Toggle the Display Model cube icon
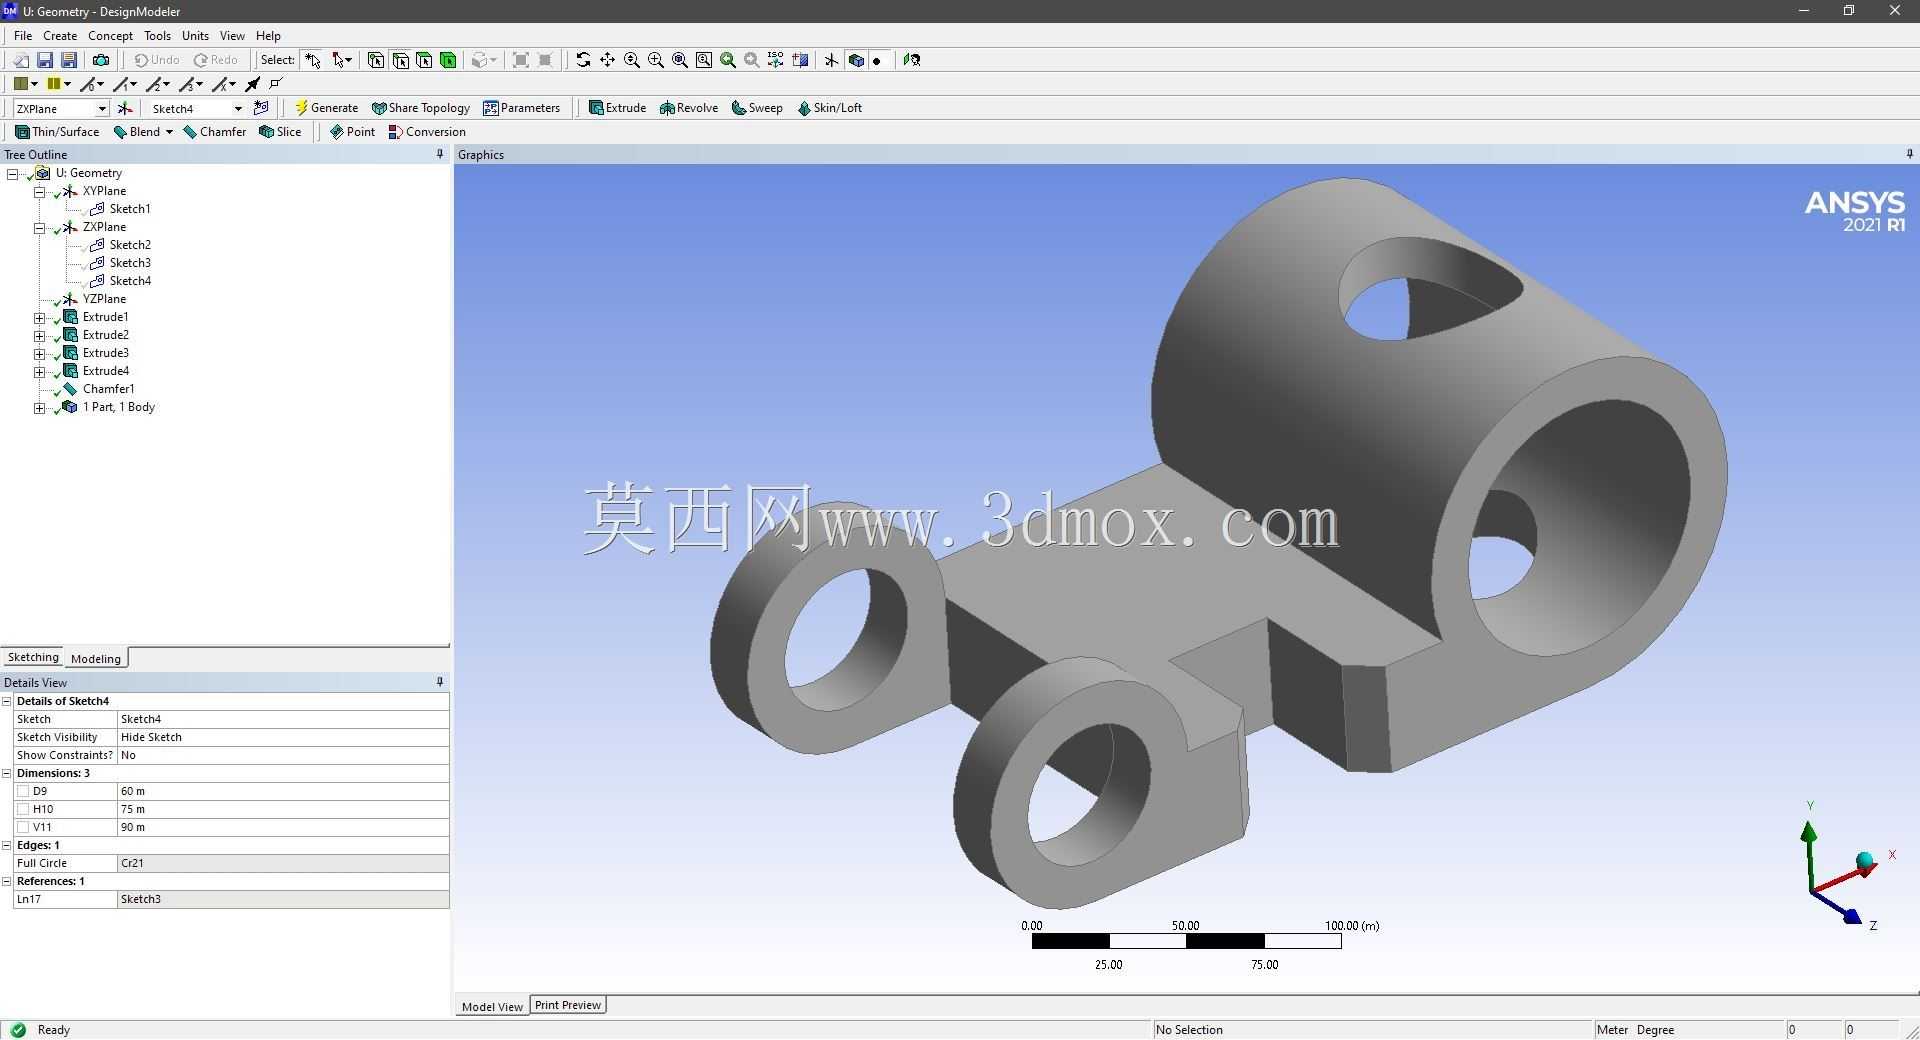The image size is (1920, 1040). pyautogui.click(x=856, y=60)
